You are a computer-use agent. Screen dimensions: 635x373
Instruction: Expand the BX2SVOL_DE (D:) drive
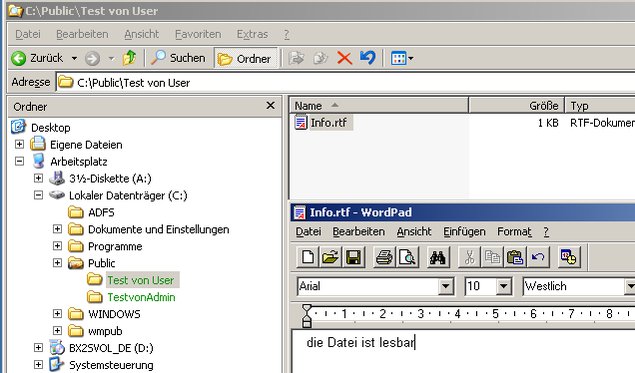click(38, 347)
